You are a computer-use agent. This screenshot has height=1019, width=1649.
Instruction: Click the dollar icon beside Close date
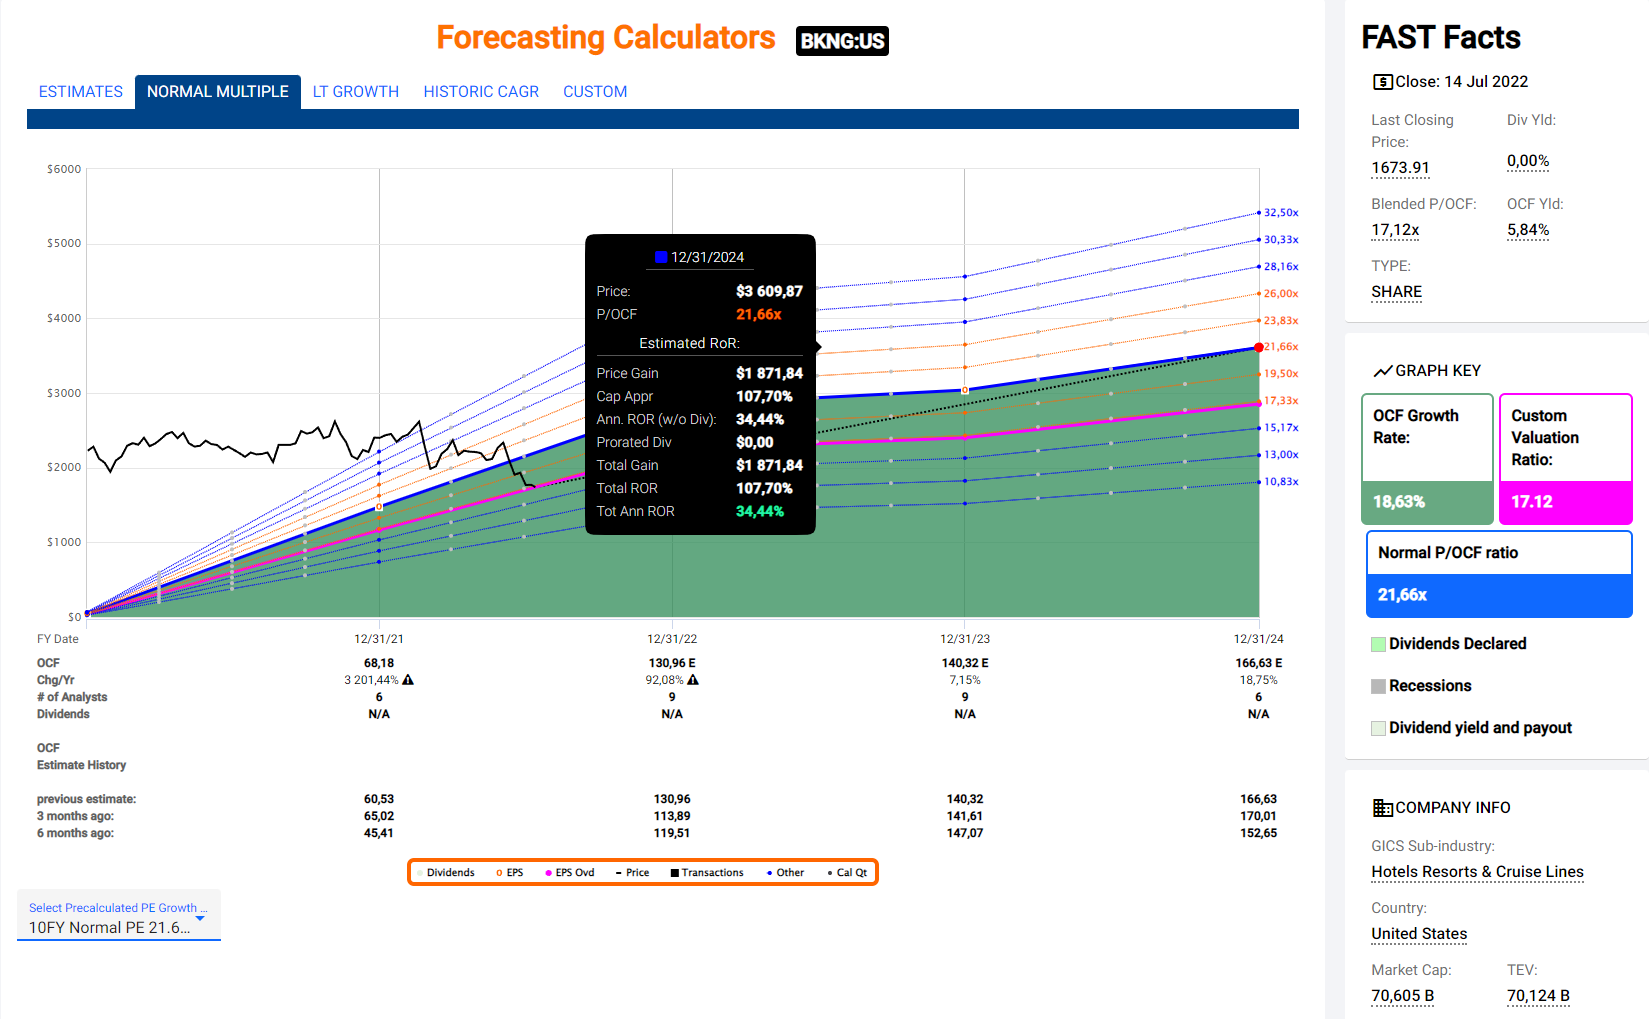pos(1382,82)
